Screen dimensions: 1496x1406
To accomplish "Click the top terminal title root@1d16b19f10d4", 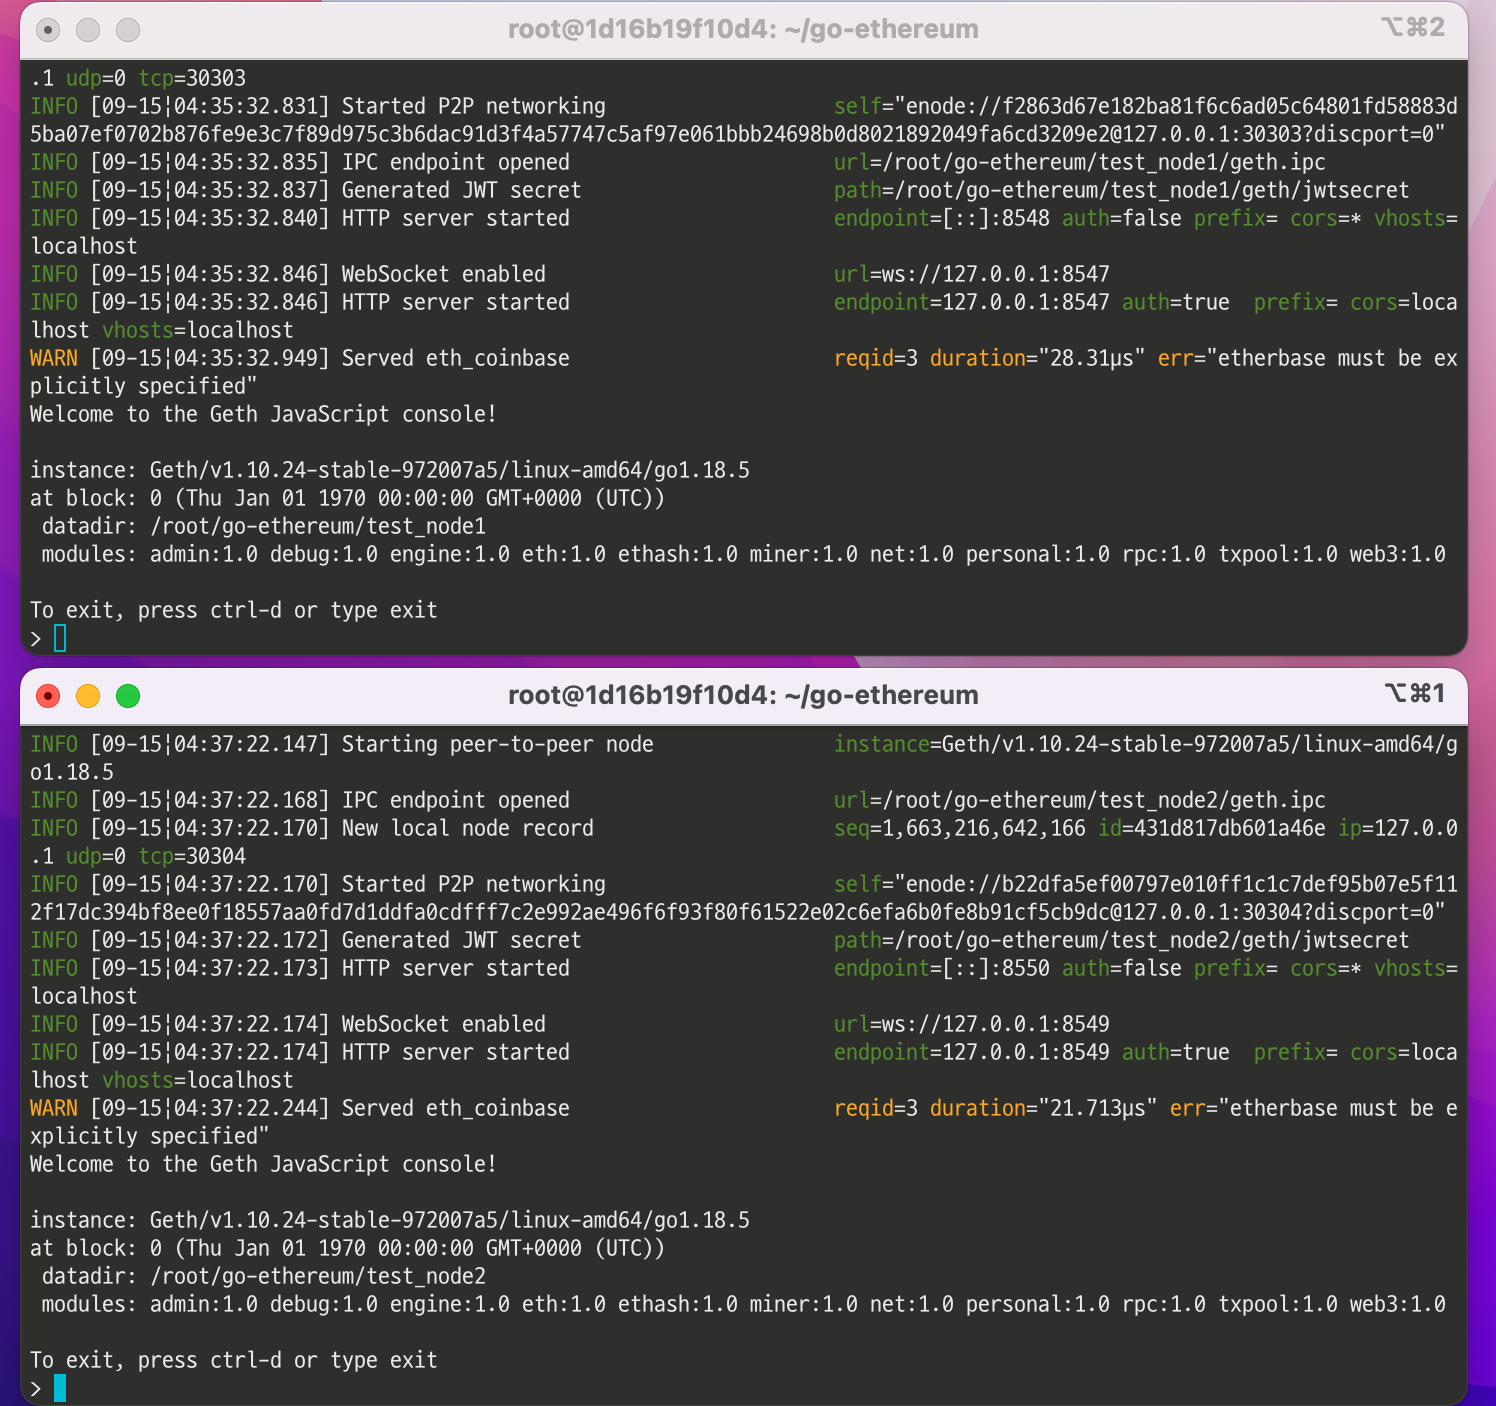I will [x=743, y=29].
